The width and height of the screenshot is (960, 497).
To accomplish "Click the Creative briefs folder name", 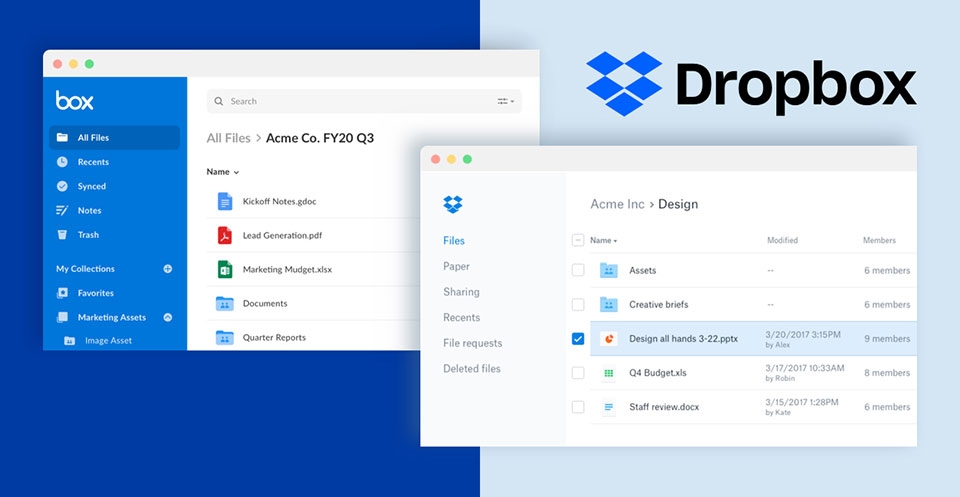I will click(658, 305).
